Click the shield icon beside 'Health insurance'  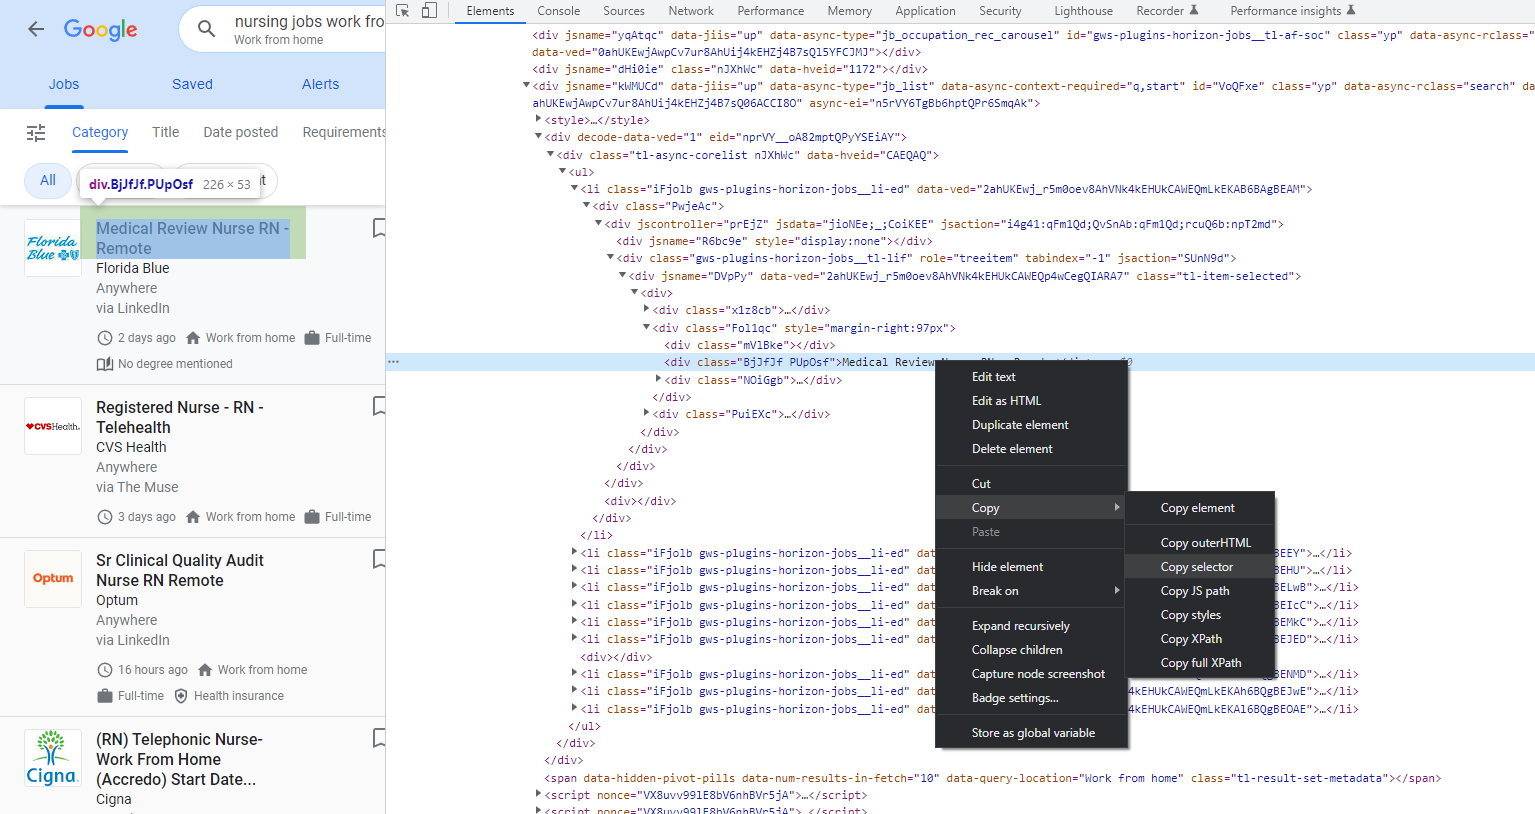tap(181, 696)
